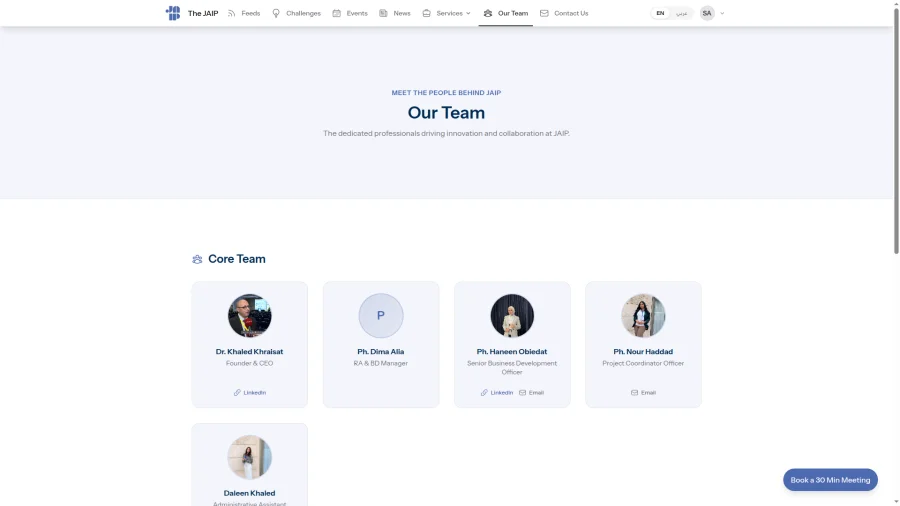900x506 pixels.
Task: Click the The JAIP home link
Action: pos(203,13)
